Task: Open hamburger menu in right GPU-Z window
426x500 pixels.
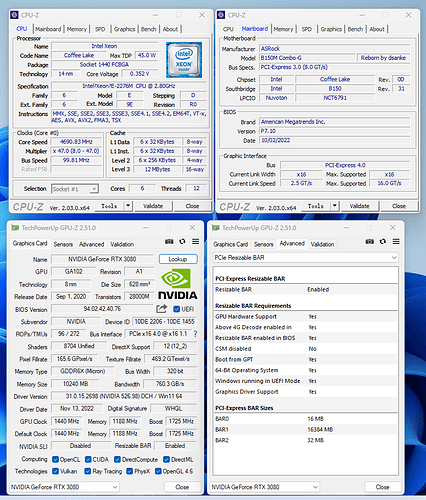Action: coord(396,241)
